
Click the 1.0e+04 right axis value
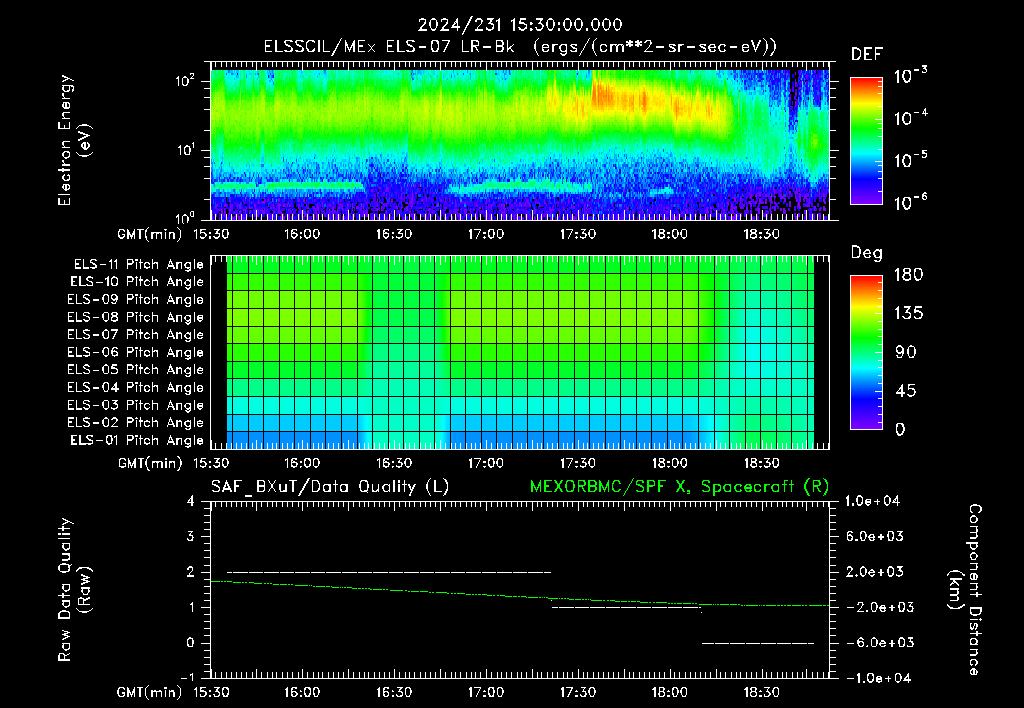click(872, 501)
